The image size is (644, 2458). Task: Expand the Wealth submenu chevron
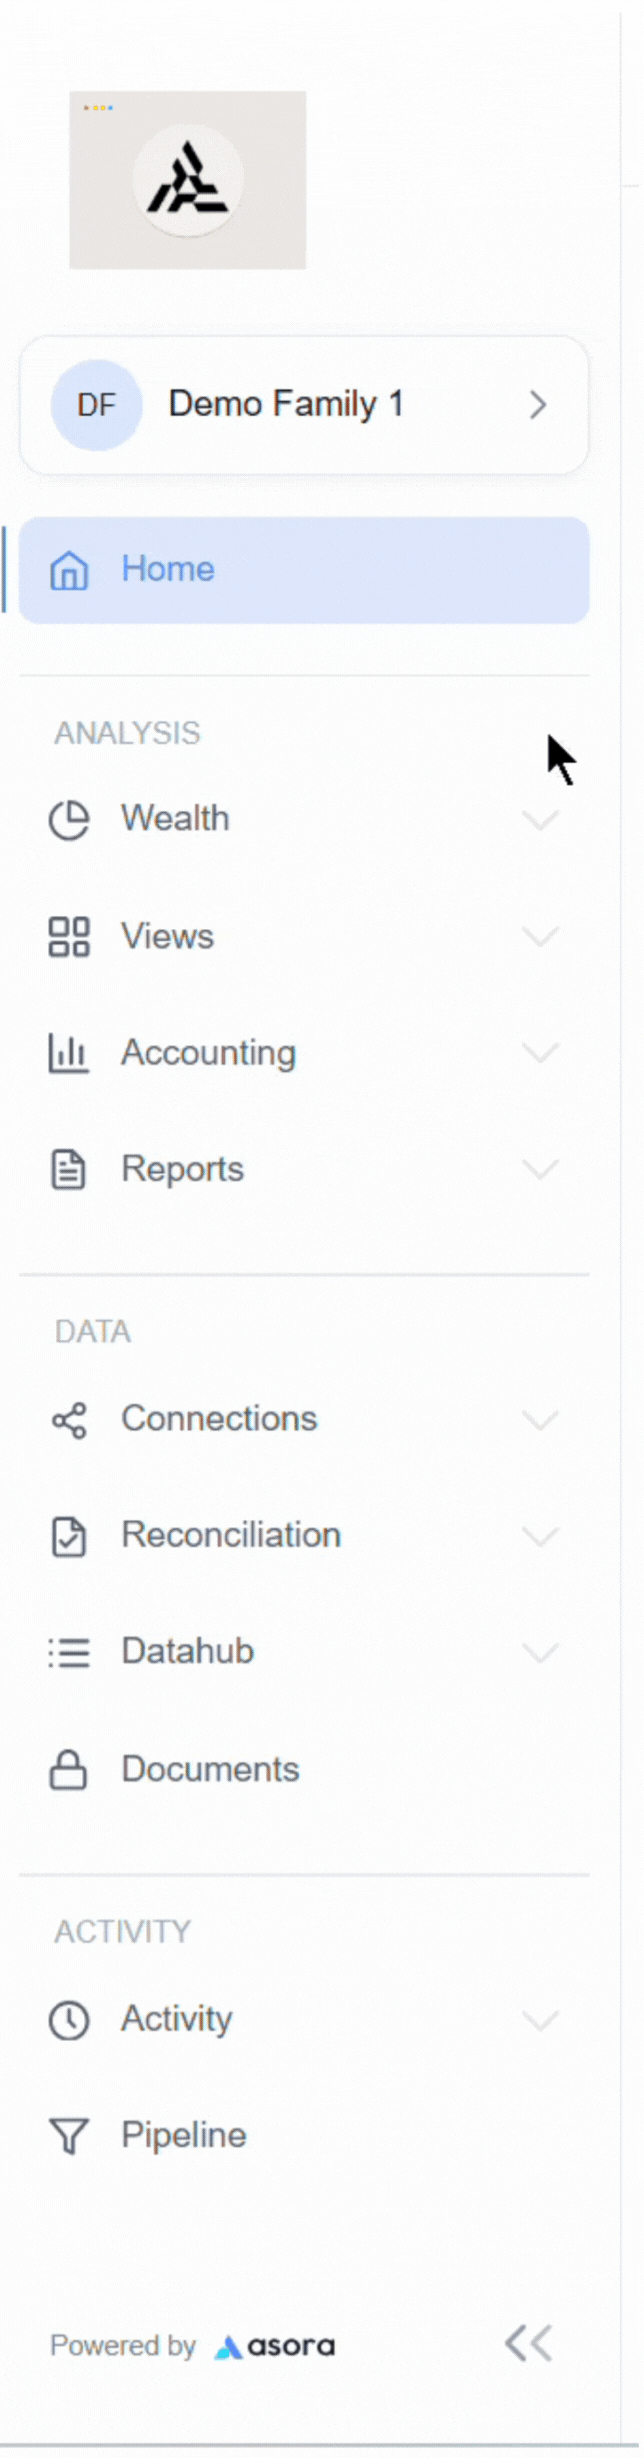tap(540, 821)
